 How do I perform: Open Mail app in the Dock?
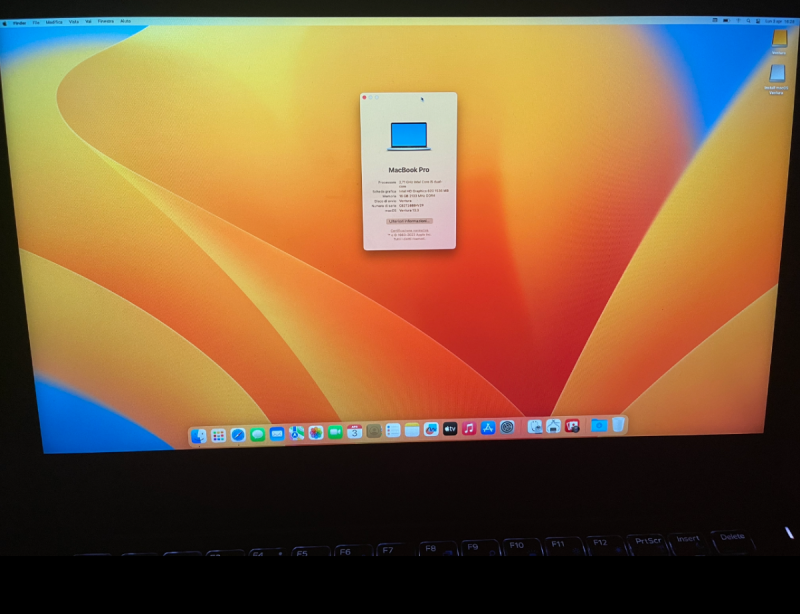point(277,434)
